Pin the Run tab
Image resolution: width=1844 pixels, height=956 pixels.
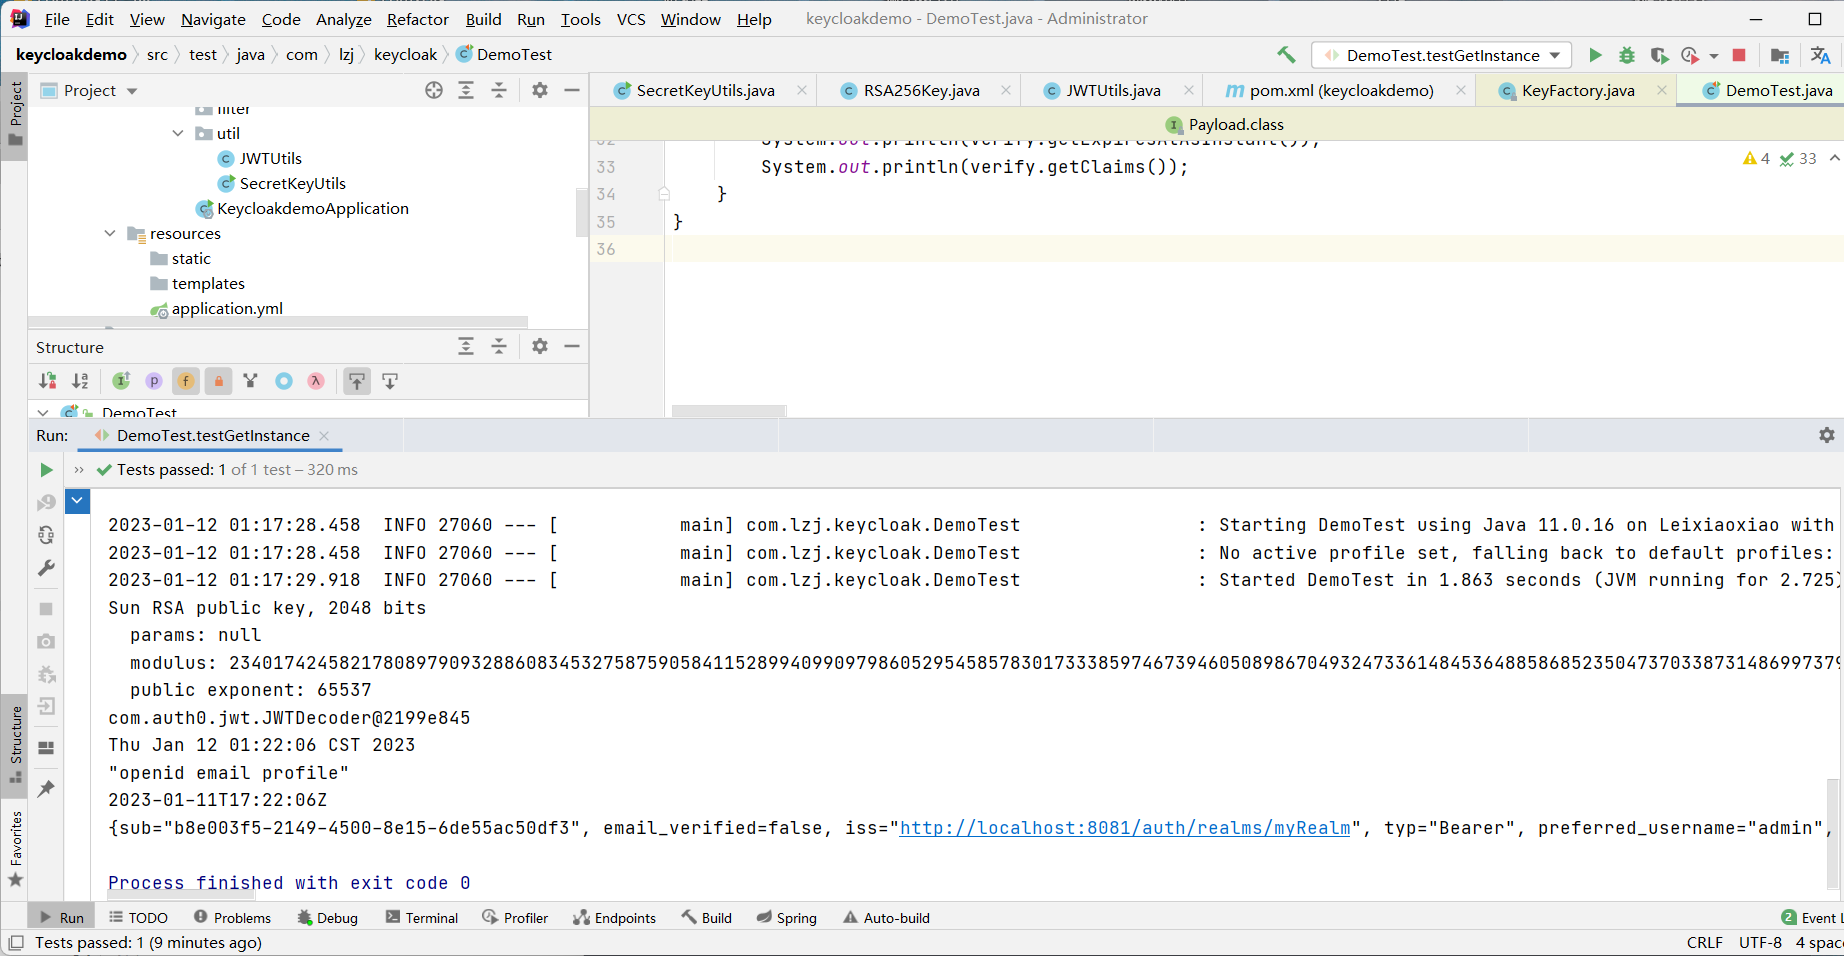(x=46, y=789)
